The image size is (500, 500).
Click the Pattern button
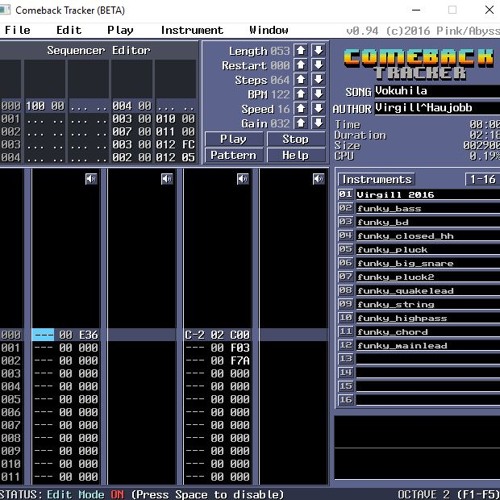tap(234, 155)
